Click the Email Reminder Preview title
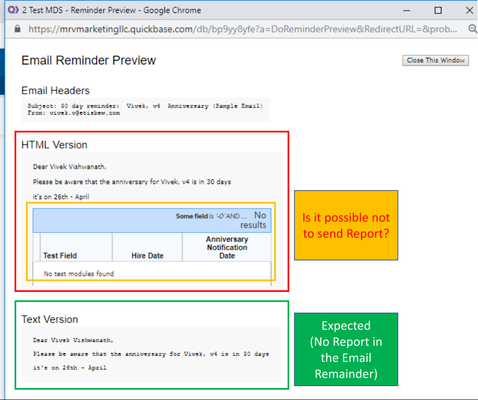Image resolution: width=478 pixels, height=400 pixels. click(x=89, y=60)
